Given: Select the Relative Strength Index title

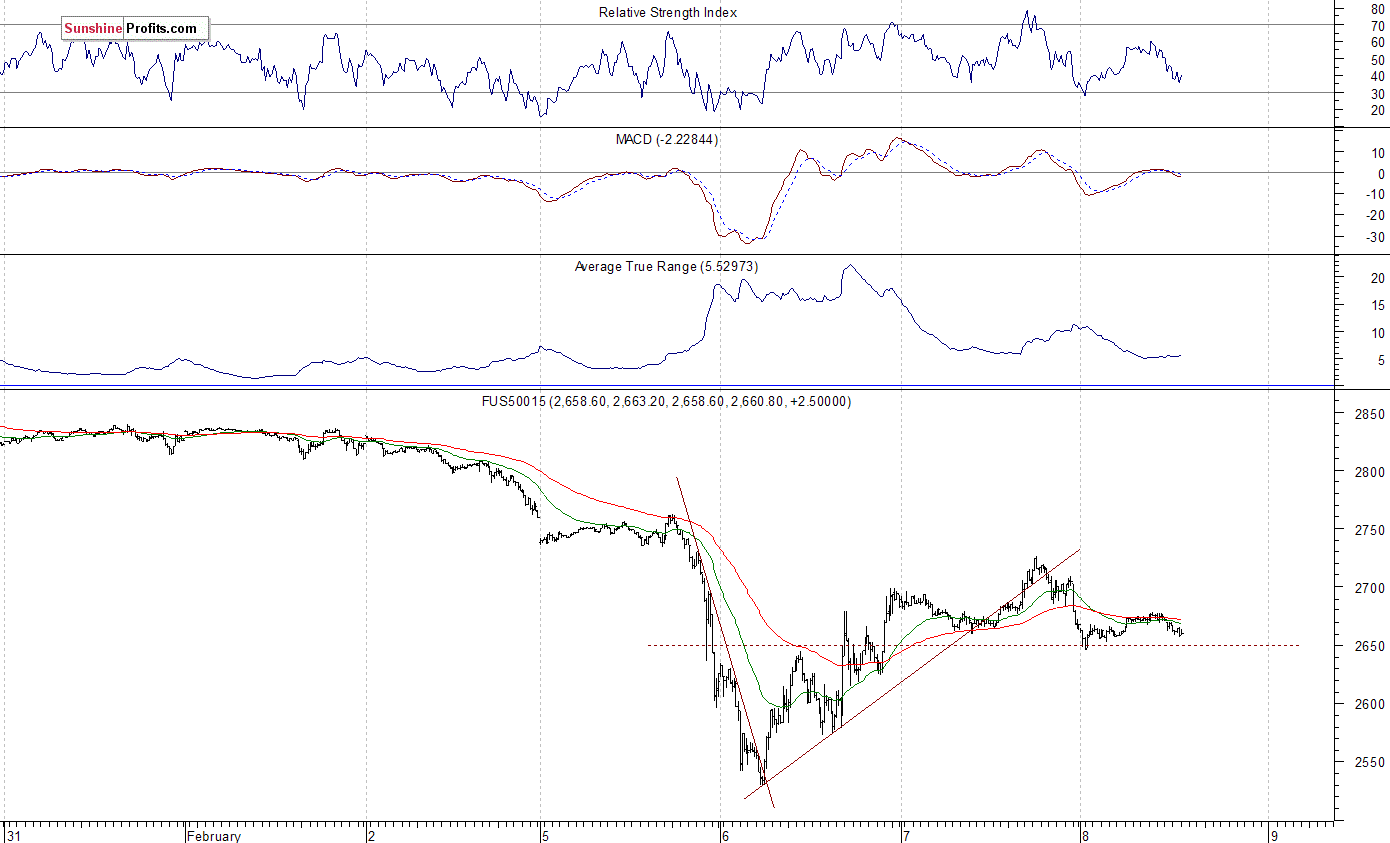Looking at the screenshot, I should click(668, 12).
